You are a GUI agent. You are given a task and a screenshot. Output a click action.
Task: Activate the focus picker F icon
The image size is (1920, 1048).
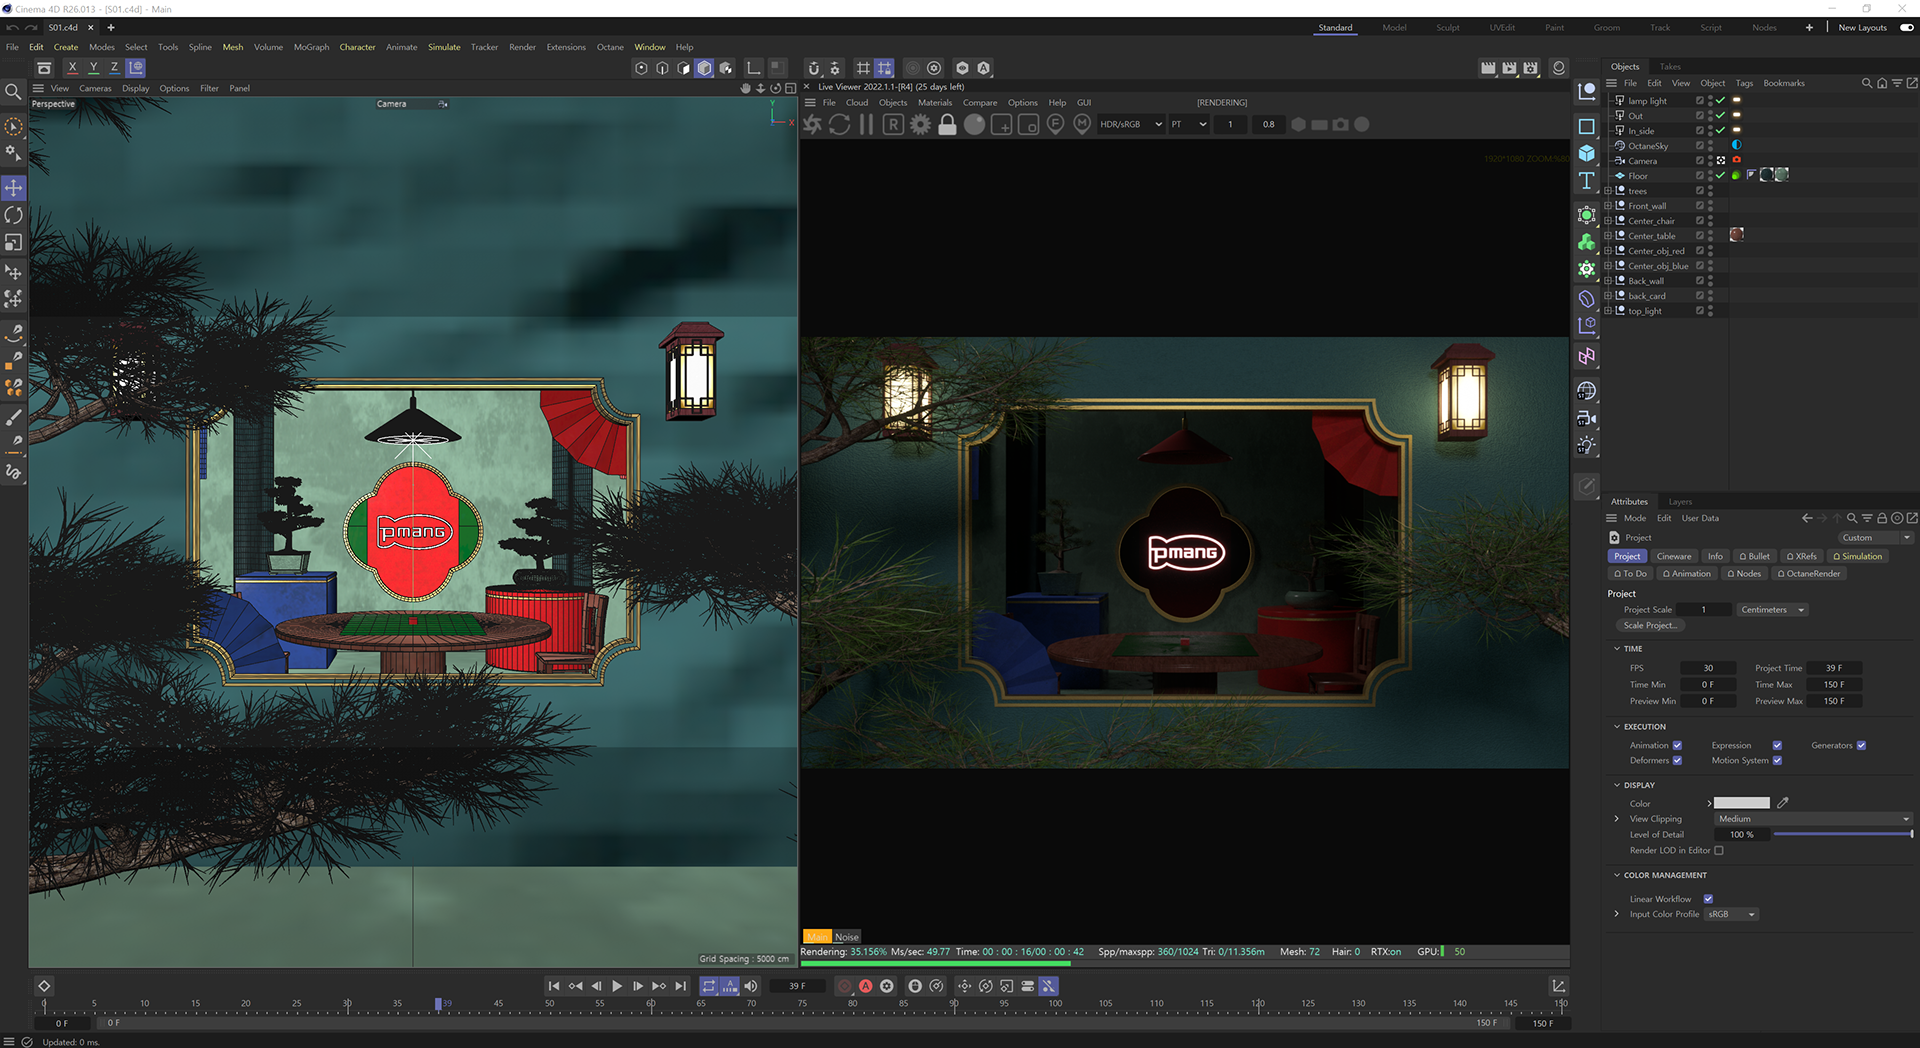click(1055, 125)
